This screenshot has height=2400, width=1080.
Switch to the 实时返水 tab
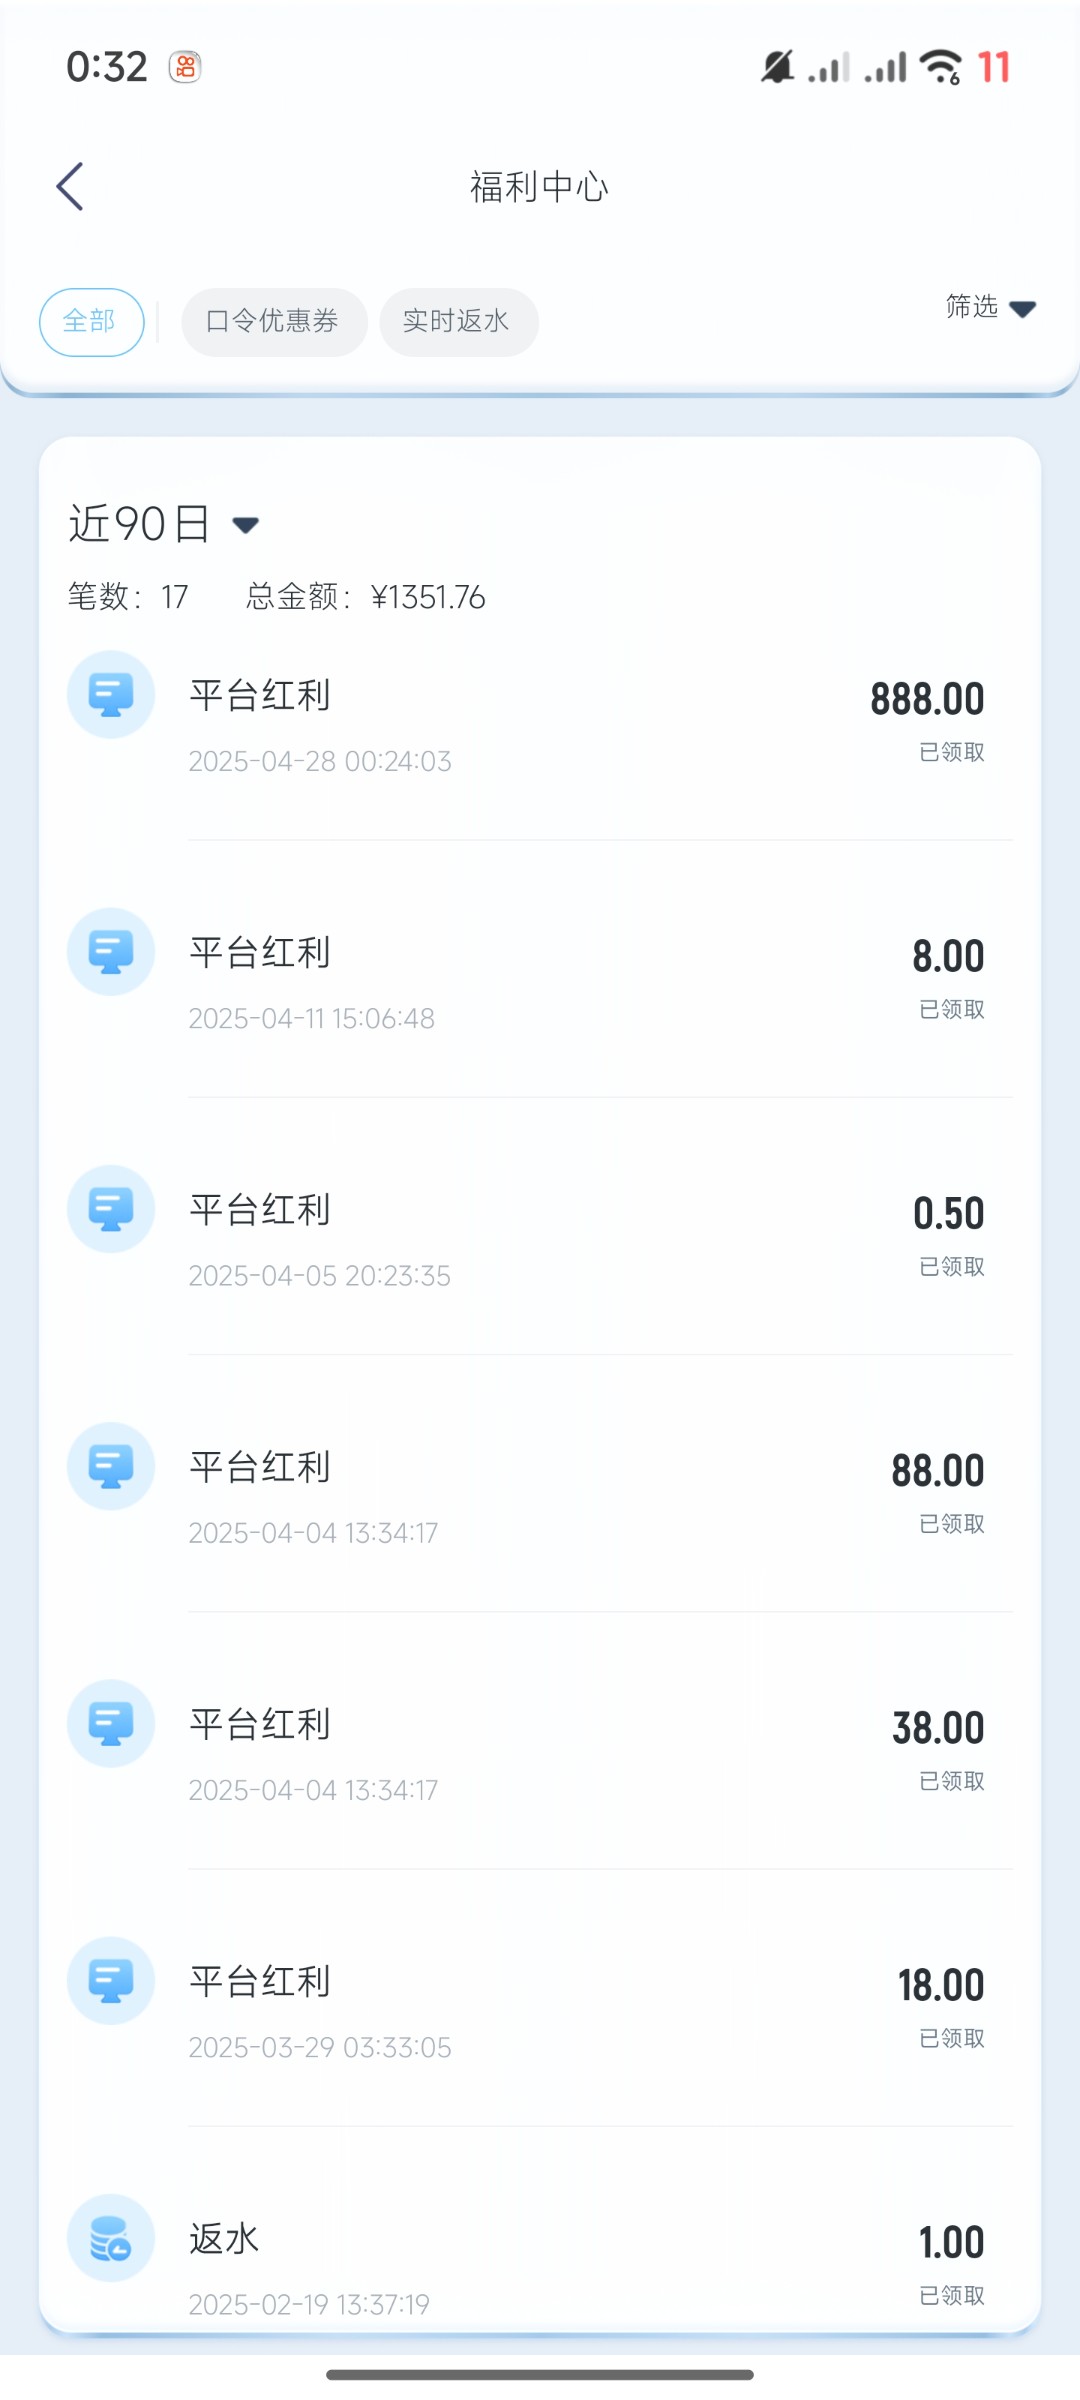click(x=458, y=322)
